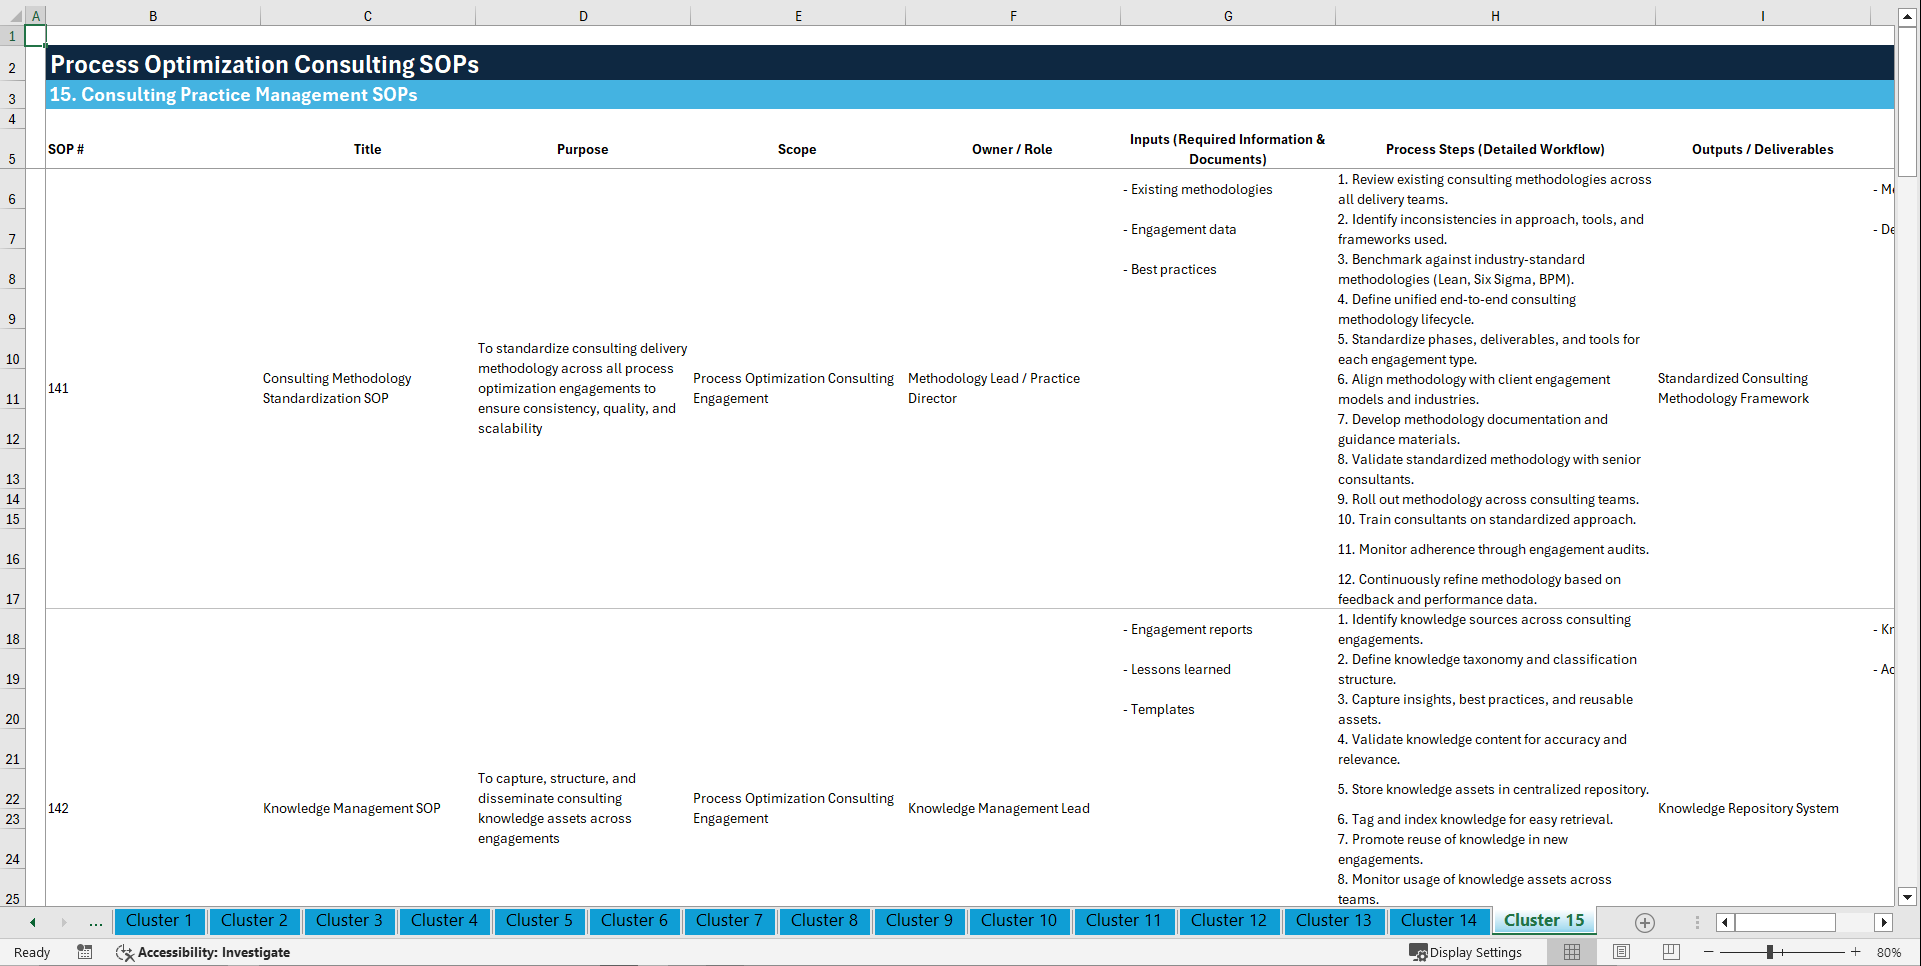1921x966 pixels.
Task: Open the Cluster 10 sheet
Action: click(1019, 921)
